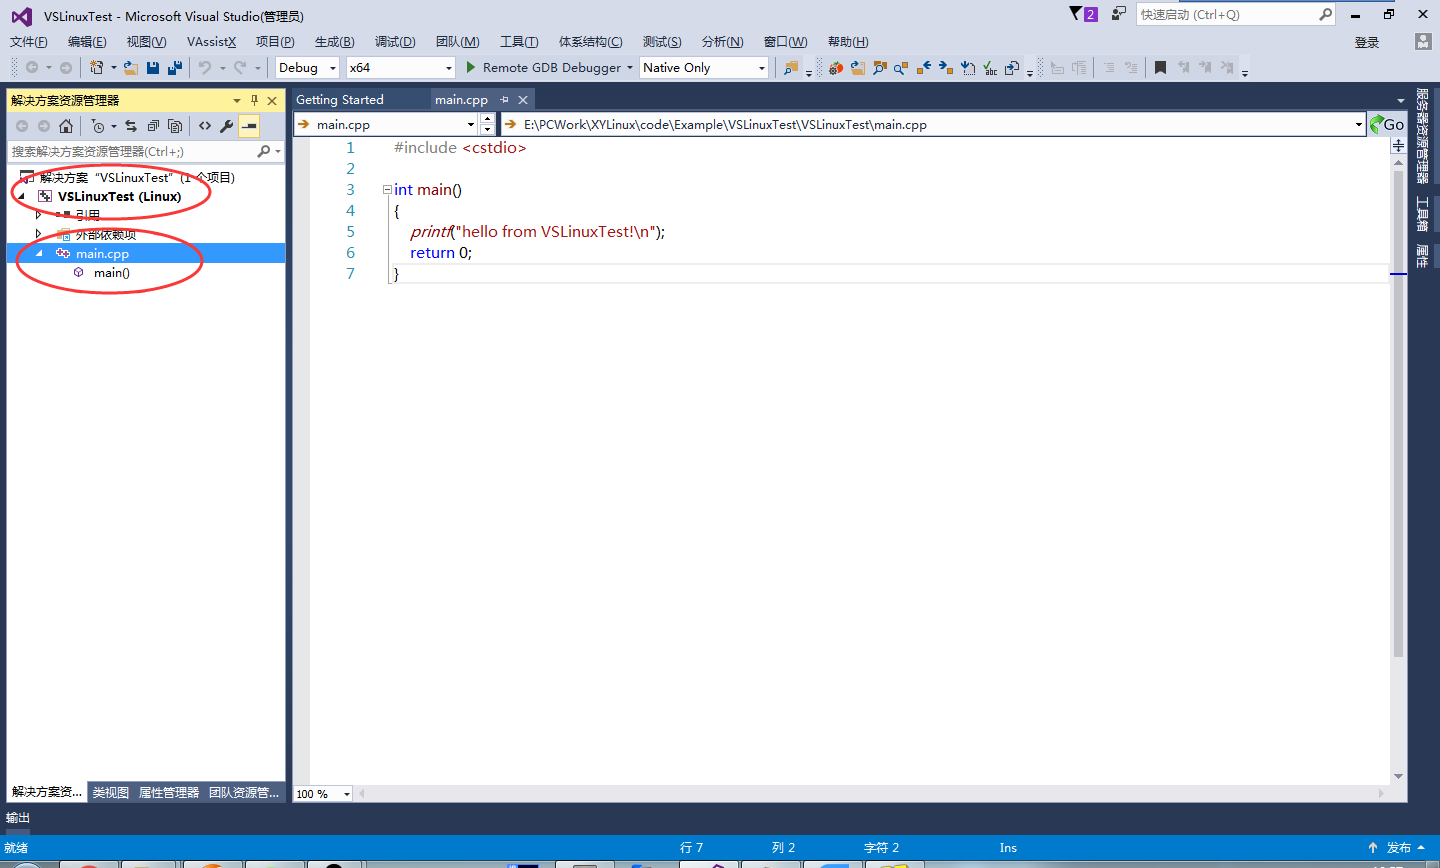Click the Save All toolbar icon
The width and height of the screenshot is (1440, 868).
175,68
